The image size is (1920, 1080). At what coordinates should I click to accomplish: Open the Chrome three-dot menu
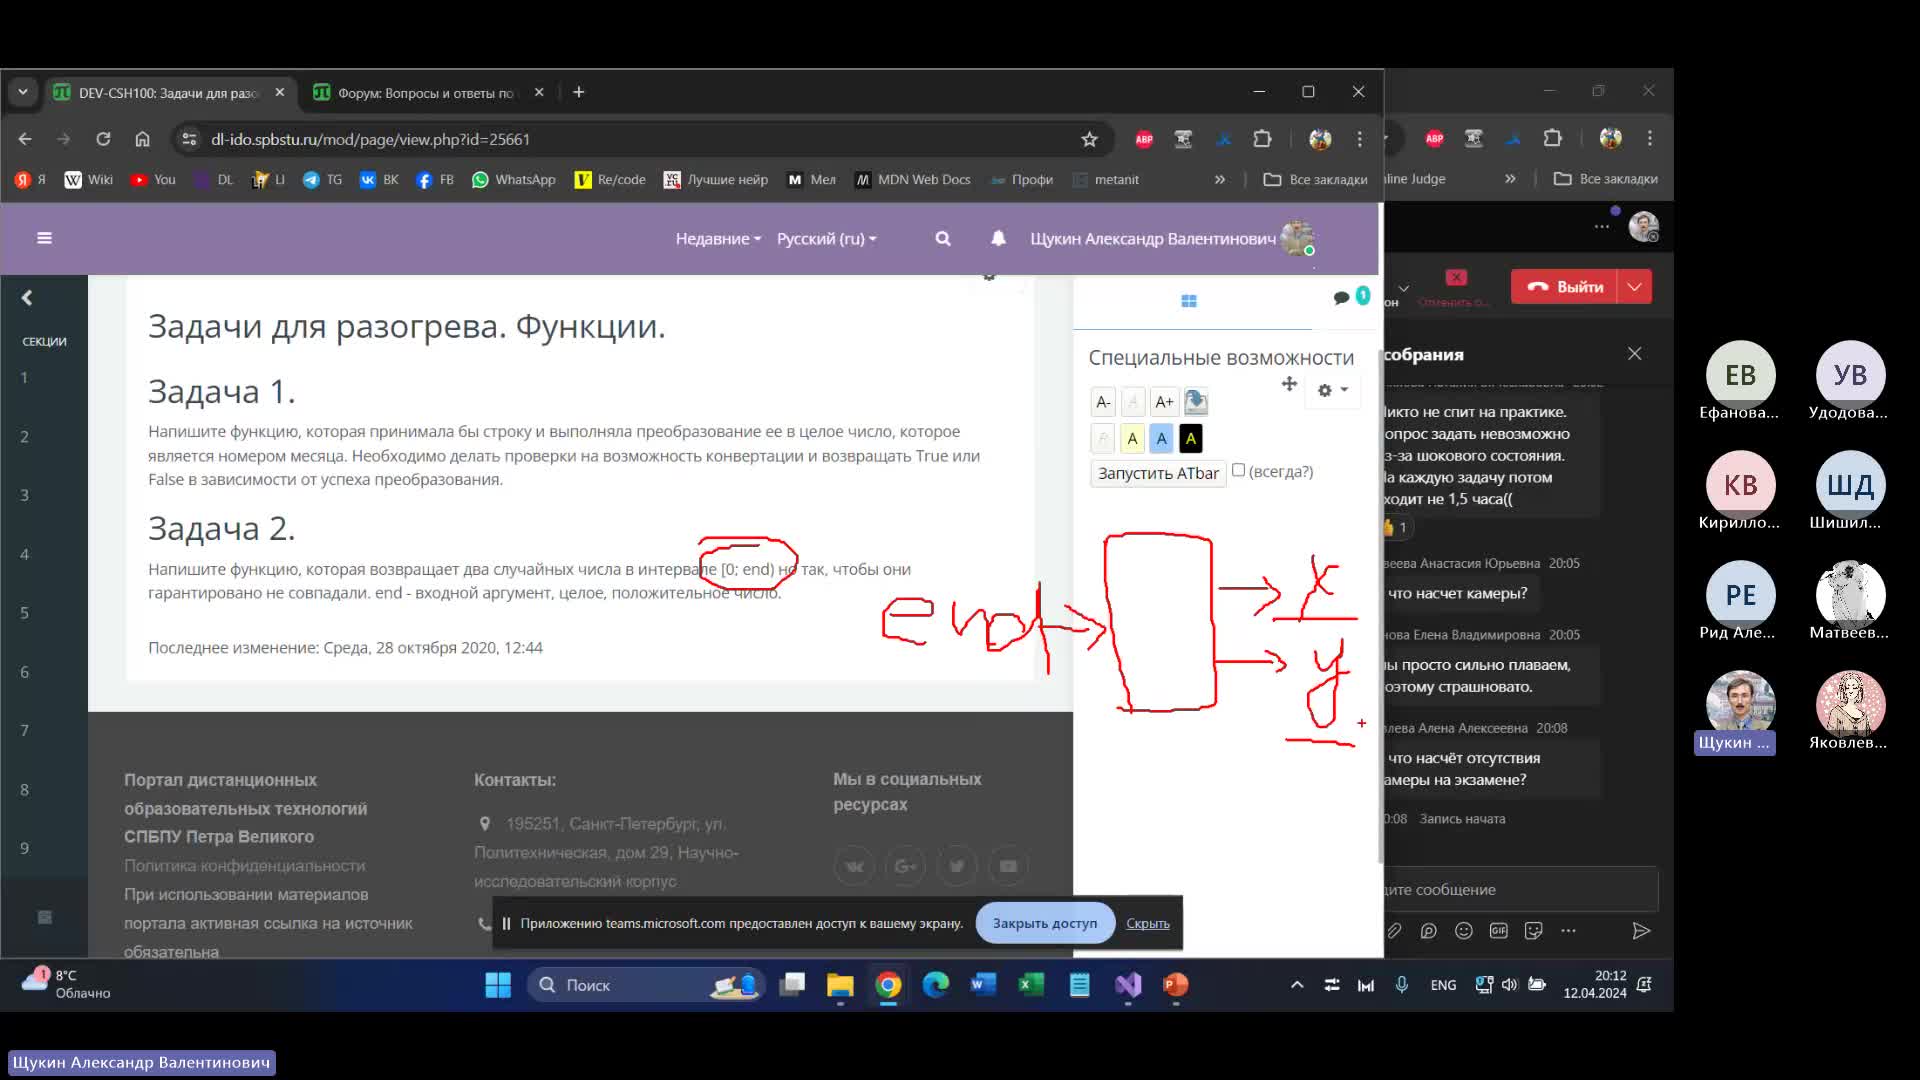point(1359,139)
